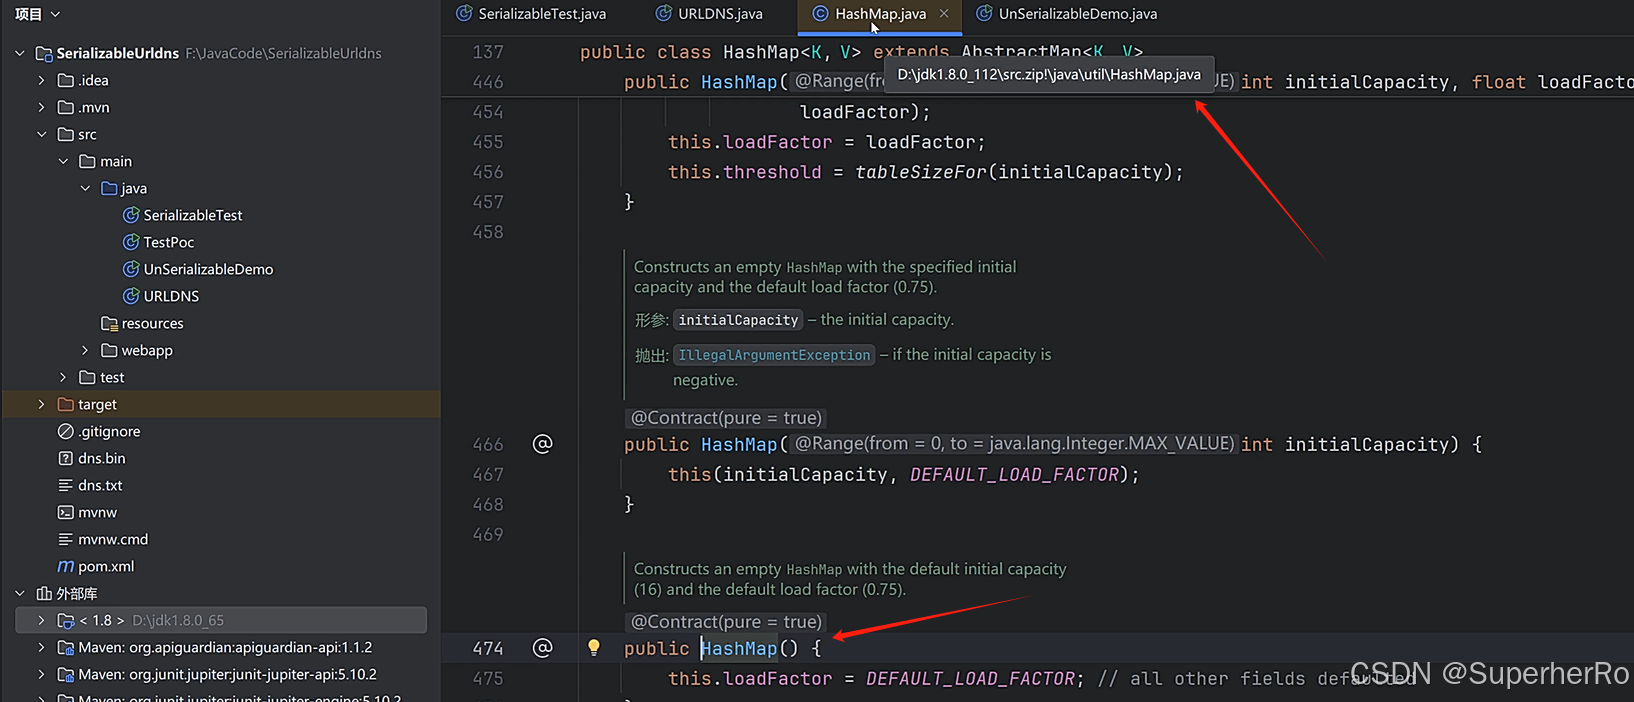Expand the target folder

(x=41, y=404)
